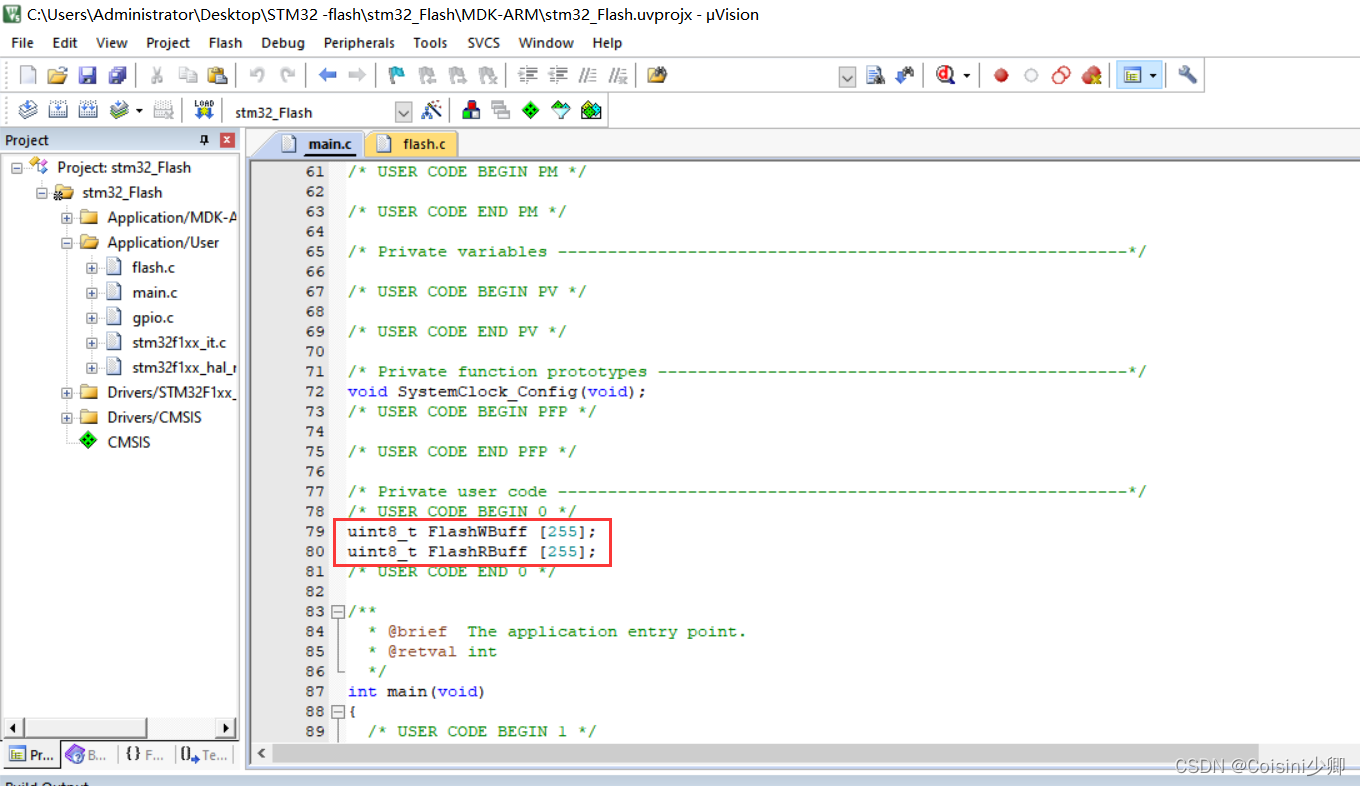The width and height of the screenshot is (1360, 786).
Task: Kill all breakpoints icon
Action: coord(1091,75)
